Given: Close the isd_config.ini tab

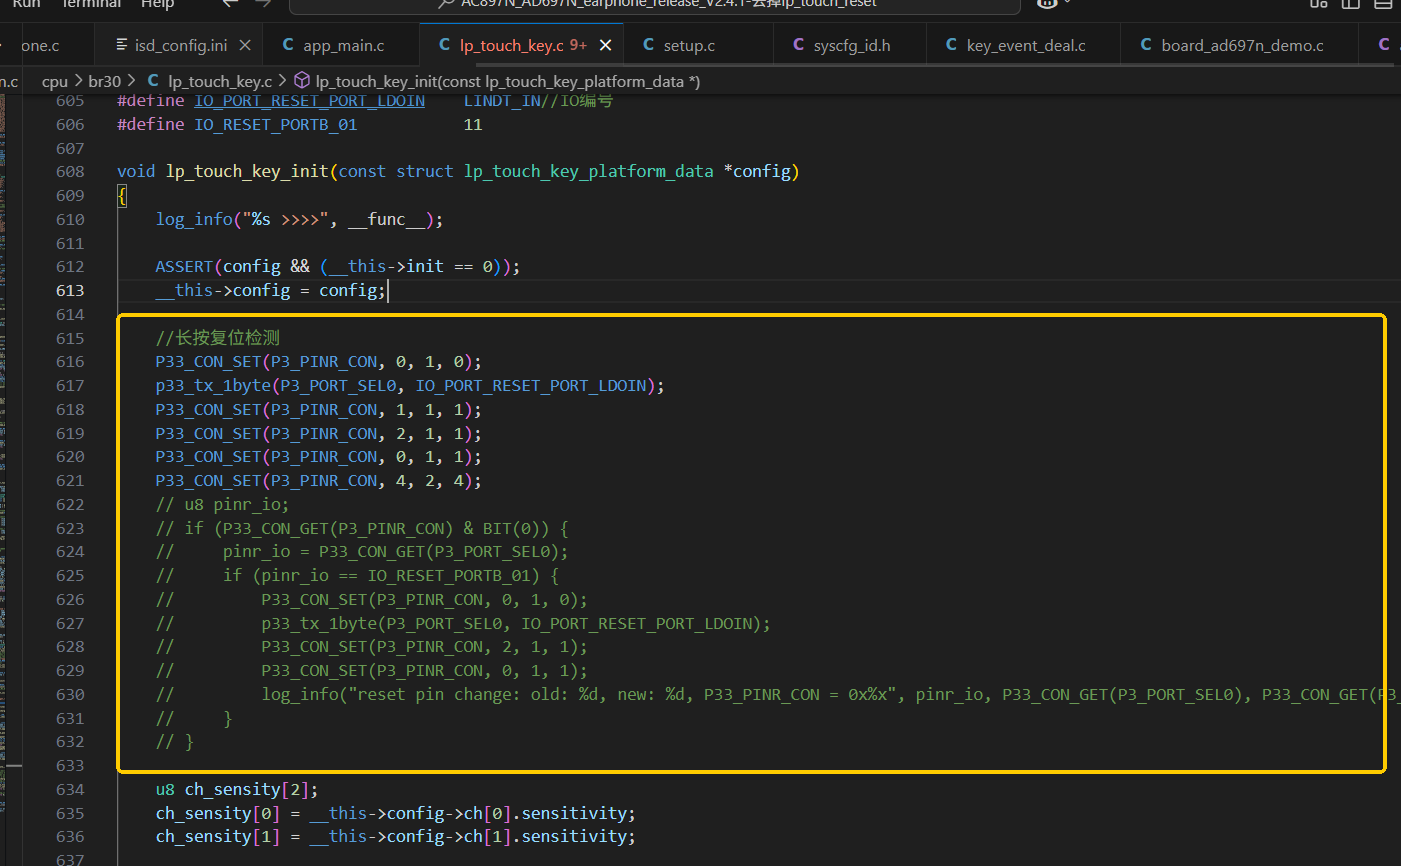Looking at the screenshot, I should coord(245,45).
